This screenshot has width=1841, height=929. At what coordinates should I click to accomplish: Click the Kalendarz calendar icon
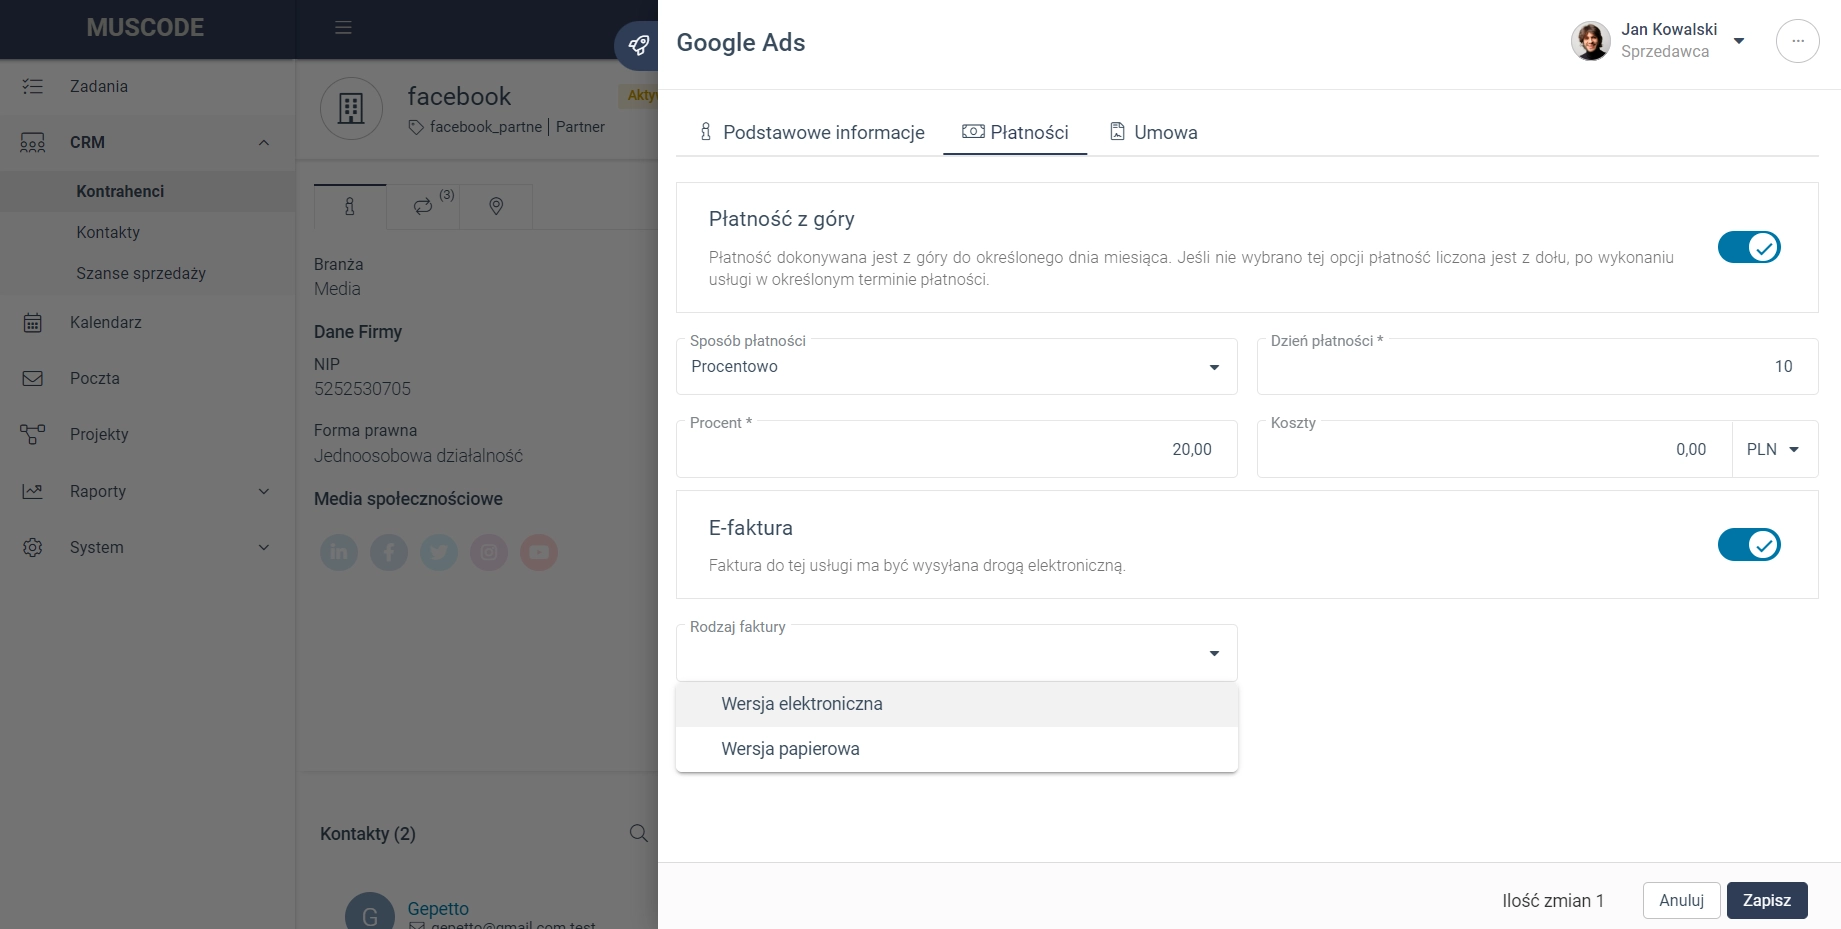pyautogui.click(x=33, y=322)
